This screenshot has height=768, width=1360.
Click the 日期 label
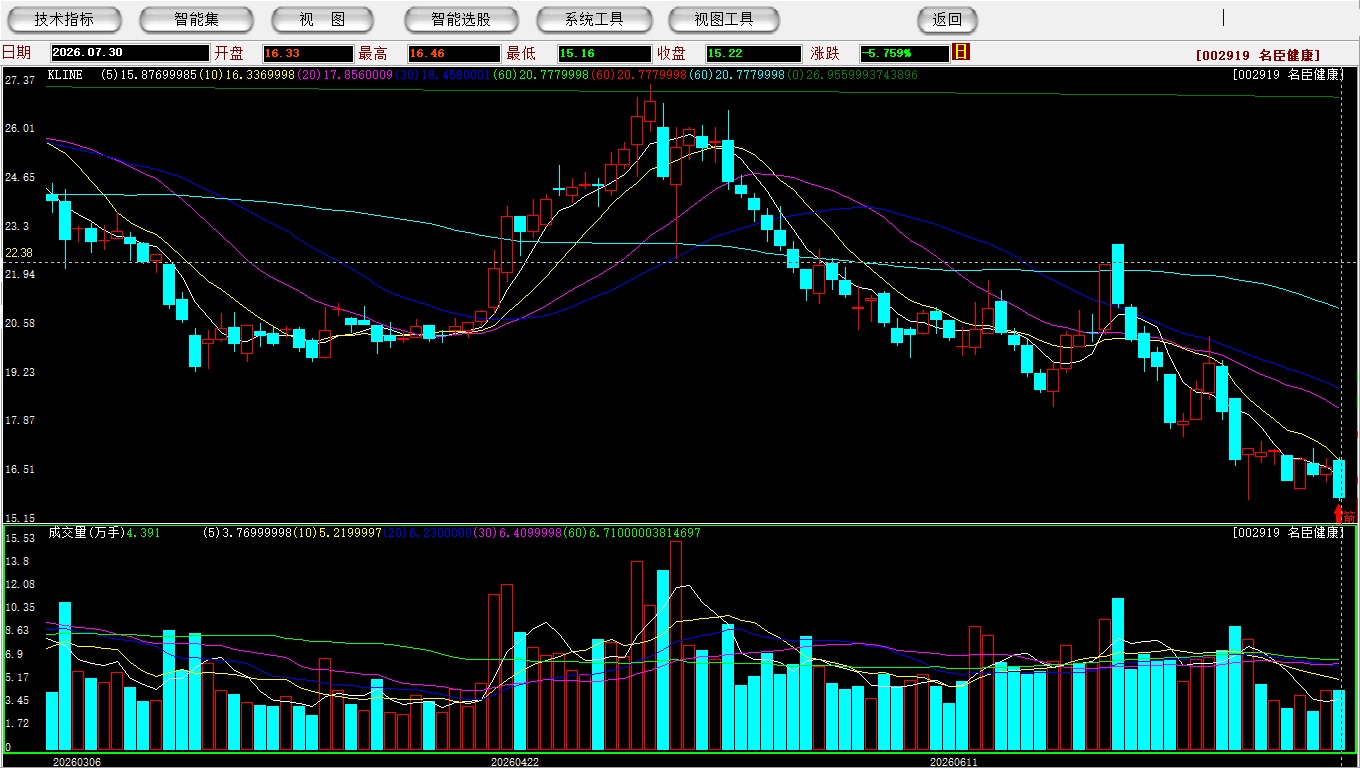(16, 53)
